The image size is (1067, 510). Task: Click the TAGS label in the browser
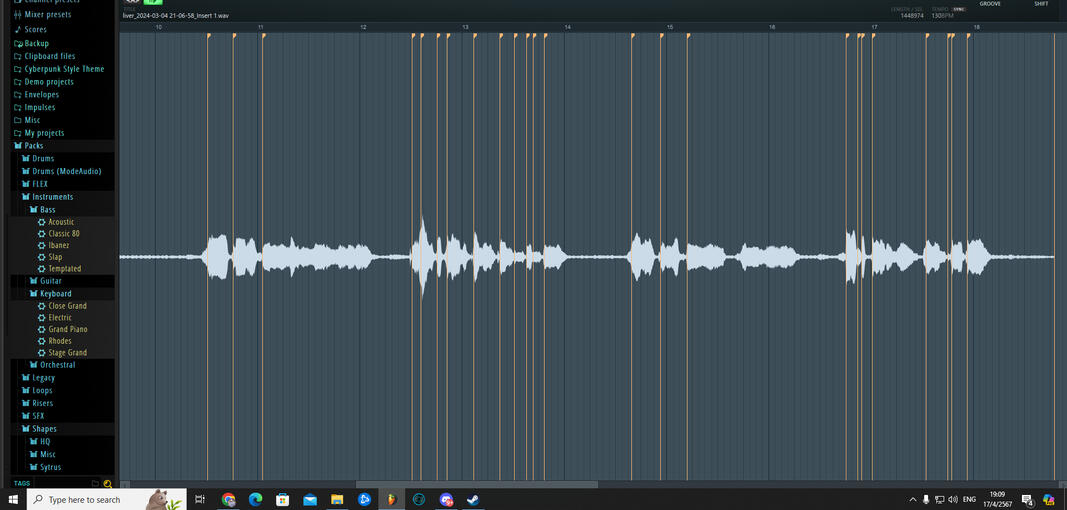coord(22,484)
